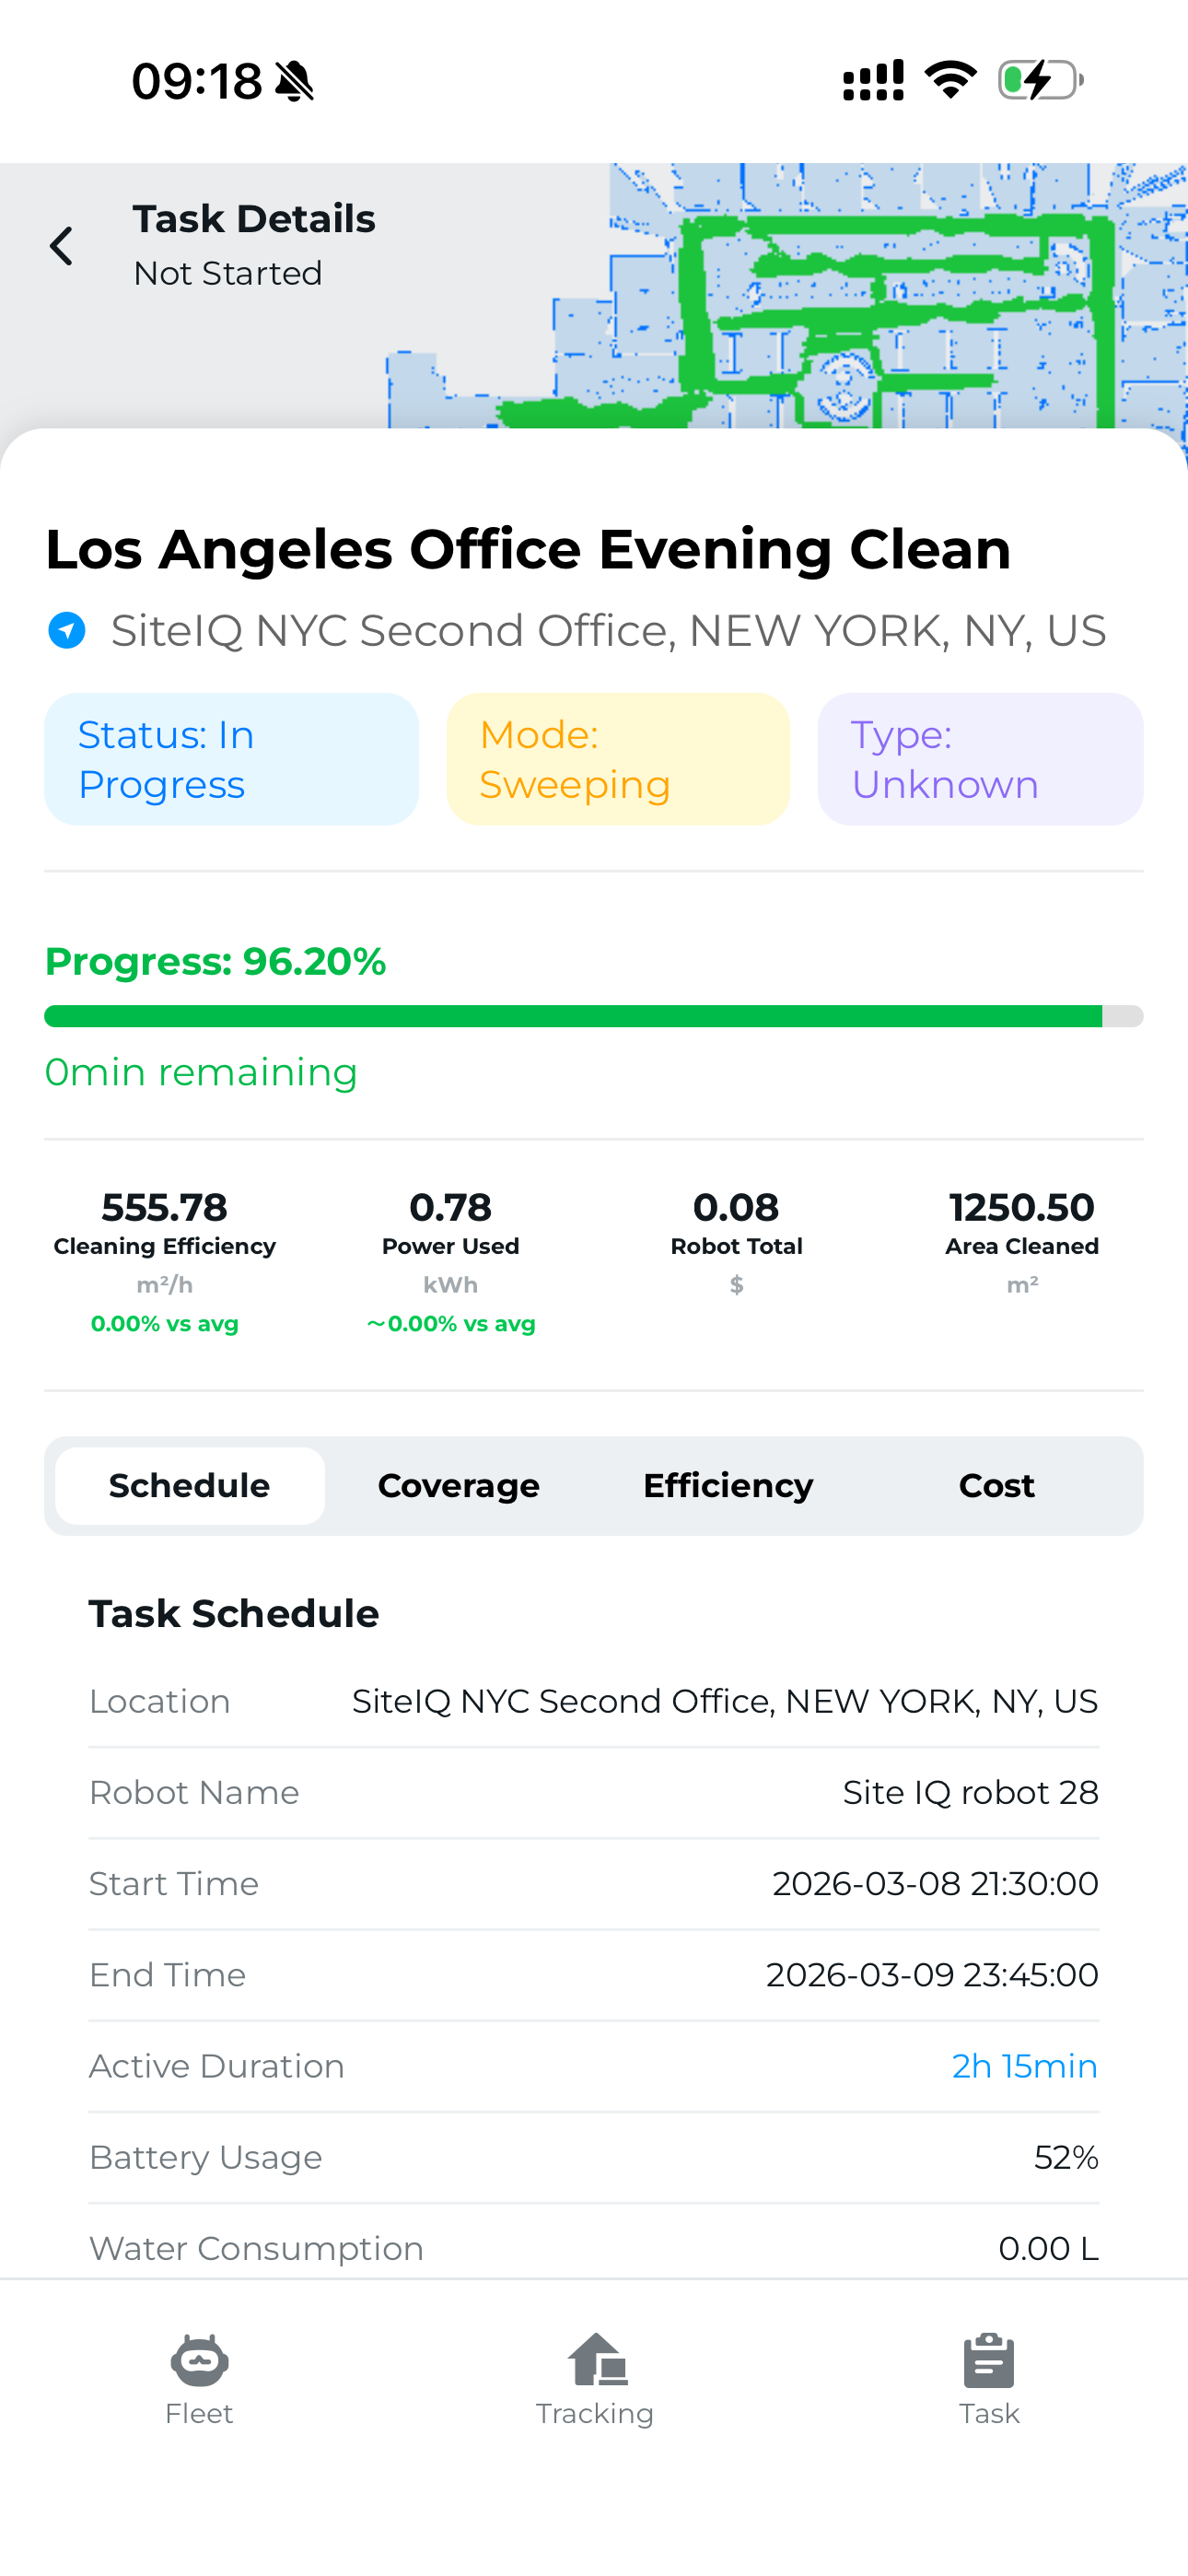Tap 0.00% vs avg under Cleaning Efficiency
Viewport: 1188px width, 2576px height.
click(x=165, y=1323)
